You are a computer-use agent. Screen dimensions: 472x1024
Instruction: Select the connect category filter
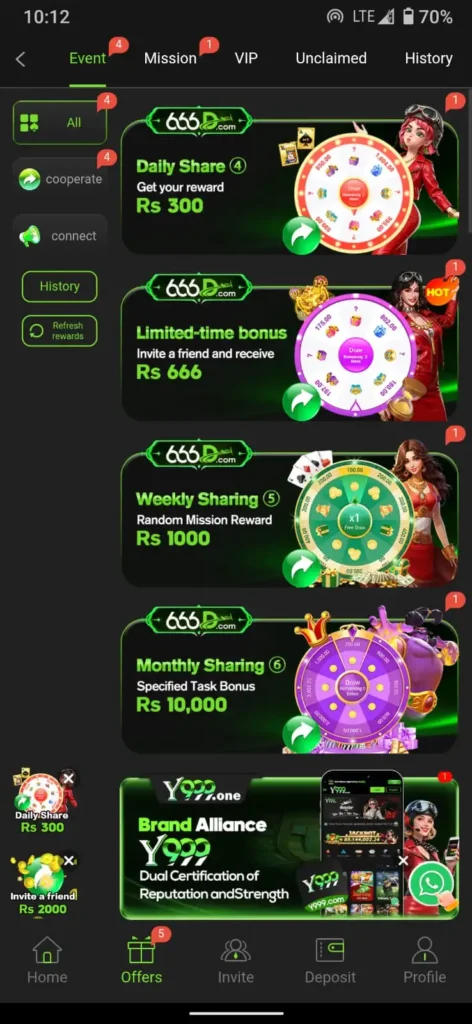point(59,236)
